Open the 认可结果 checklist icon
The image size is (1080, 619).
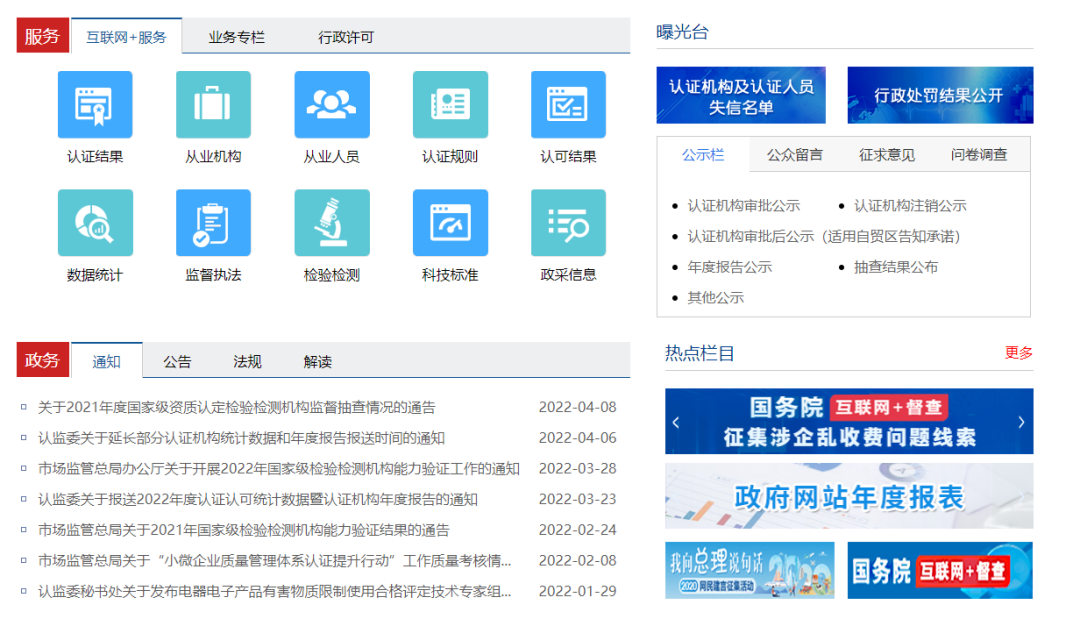(x=568, y=105)
